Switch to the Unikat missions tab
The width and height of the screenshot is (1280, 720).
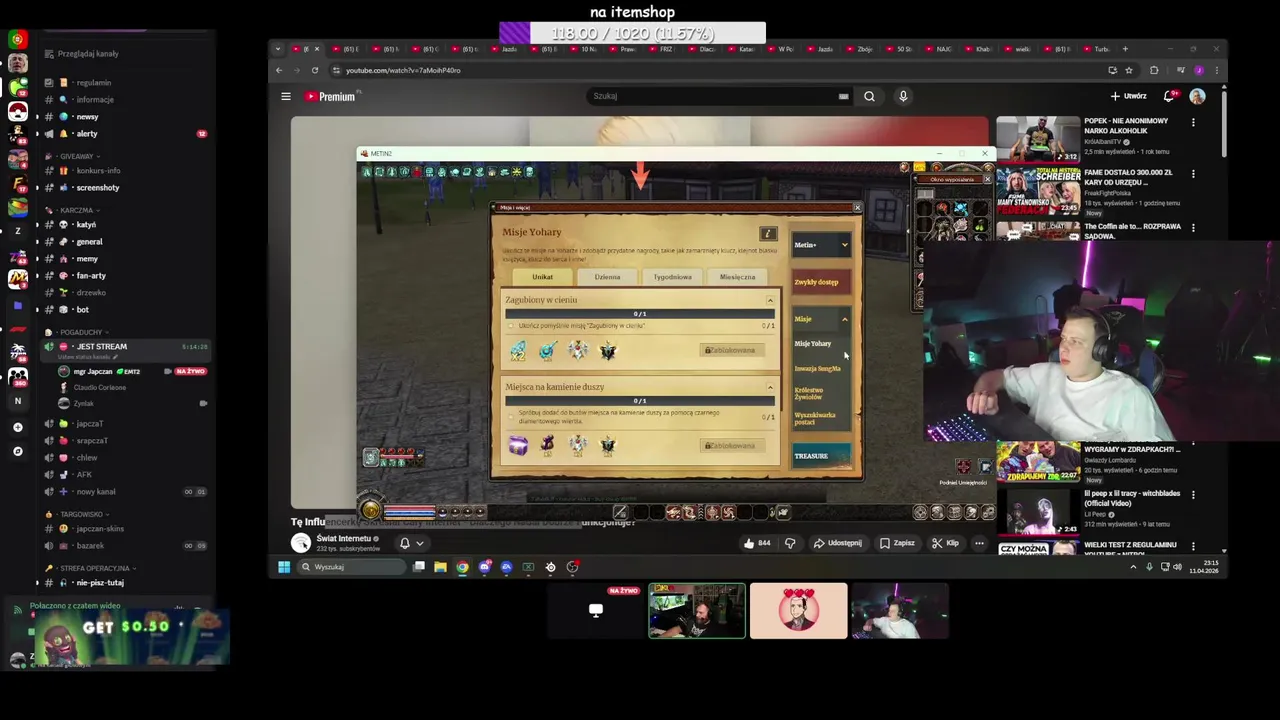tap(542, 277)
